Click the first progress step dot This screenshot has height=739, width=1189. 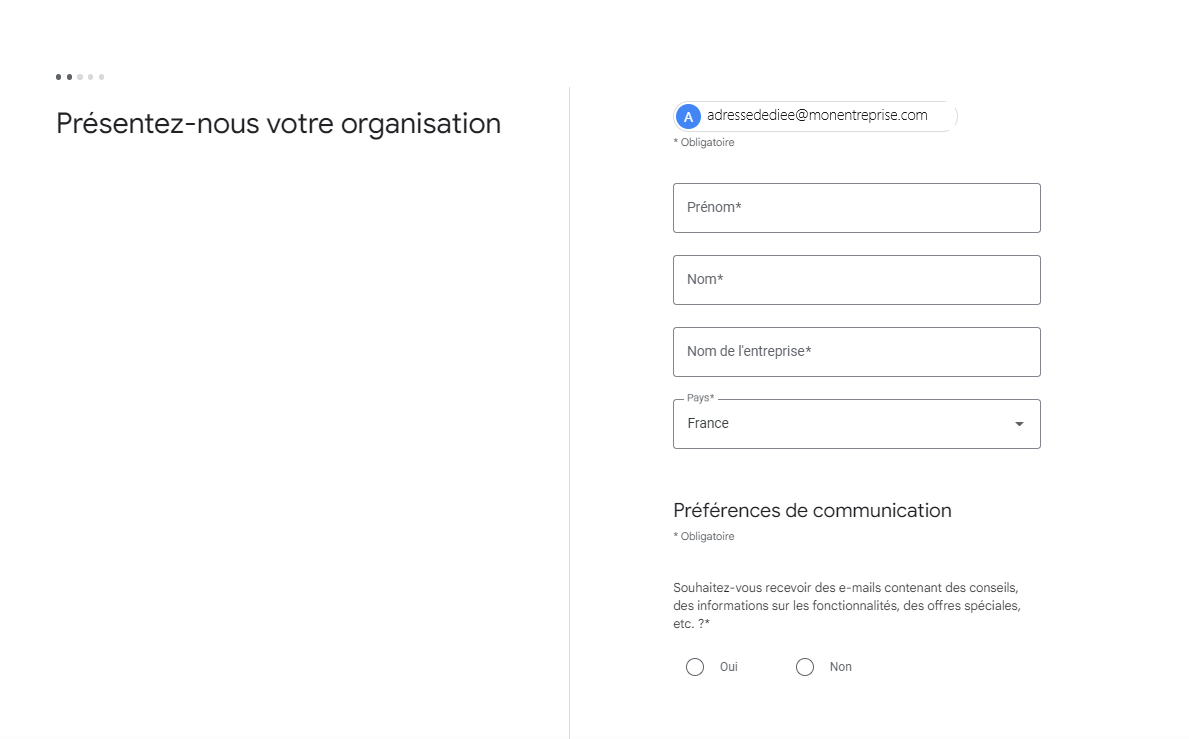click(58, 77)
